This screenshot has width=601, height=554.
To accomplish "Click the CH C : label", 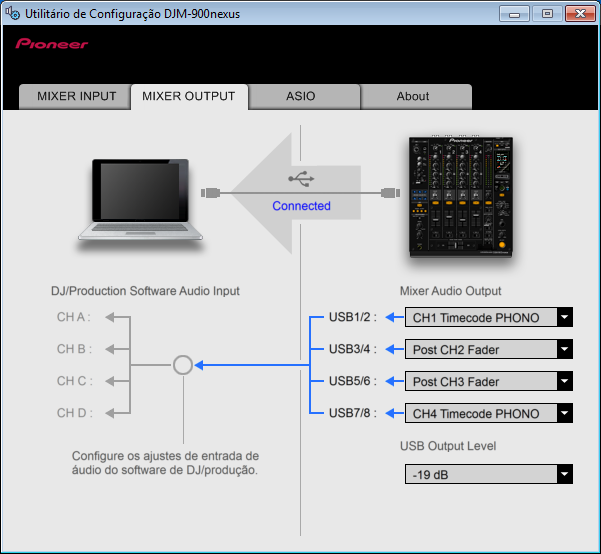I will tap(75, 381).
